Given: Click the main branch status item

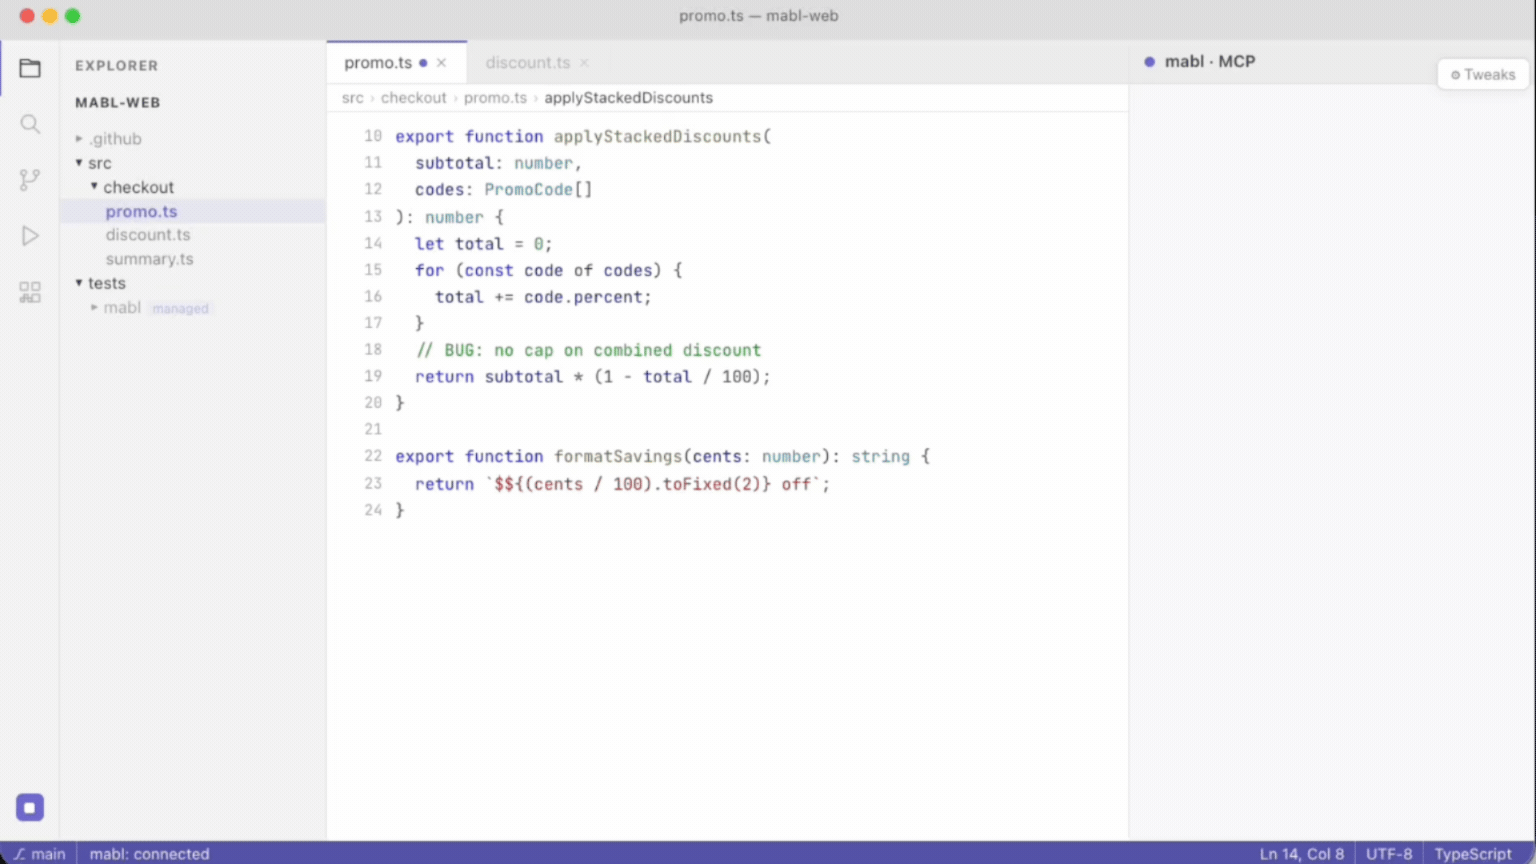Looking at the screenshot, I should [x=39, y=854].
